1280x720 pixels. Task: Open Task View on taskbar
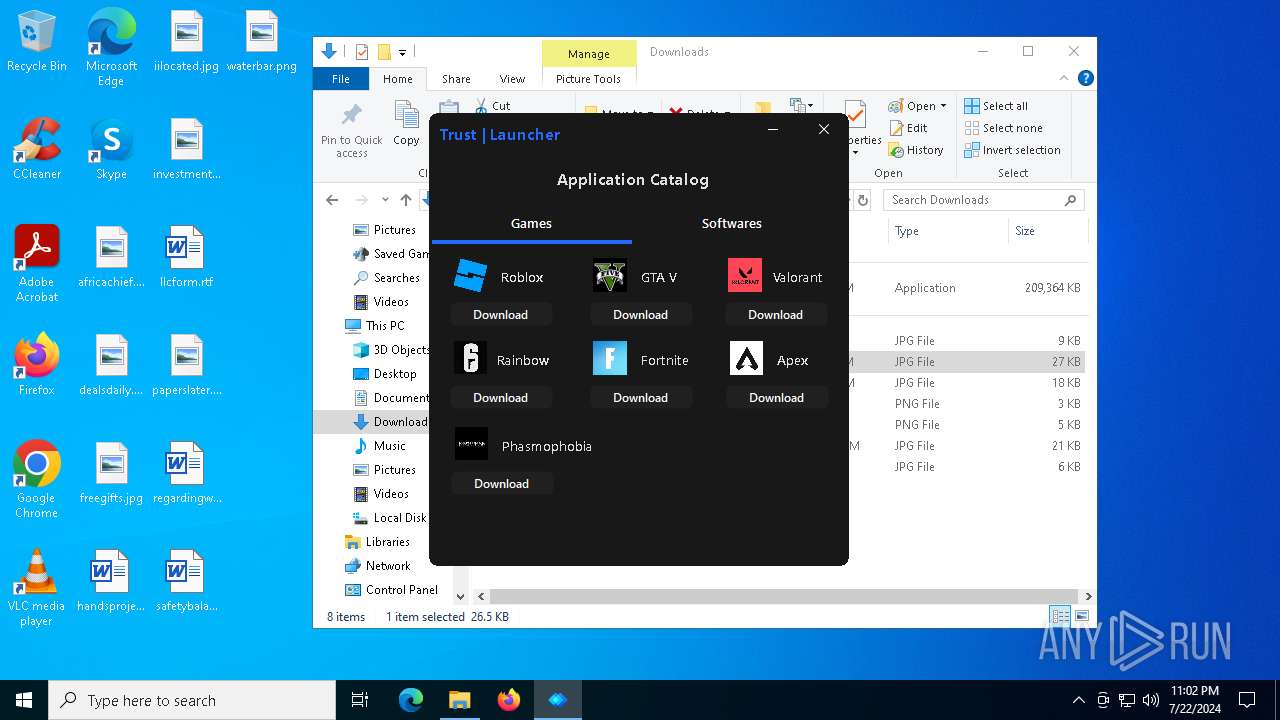[360, 700]
